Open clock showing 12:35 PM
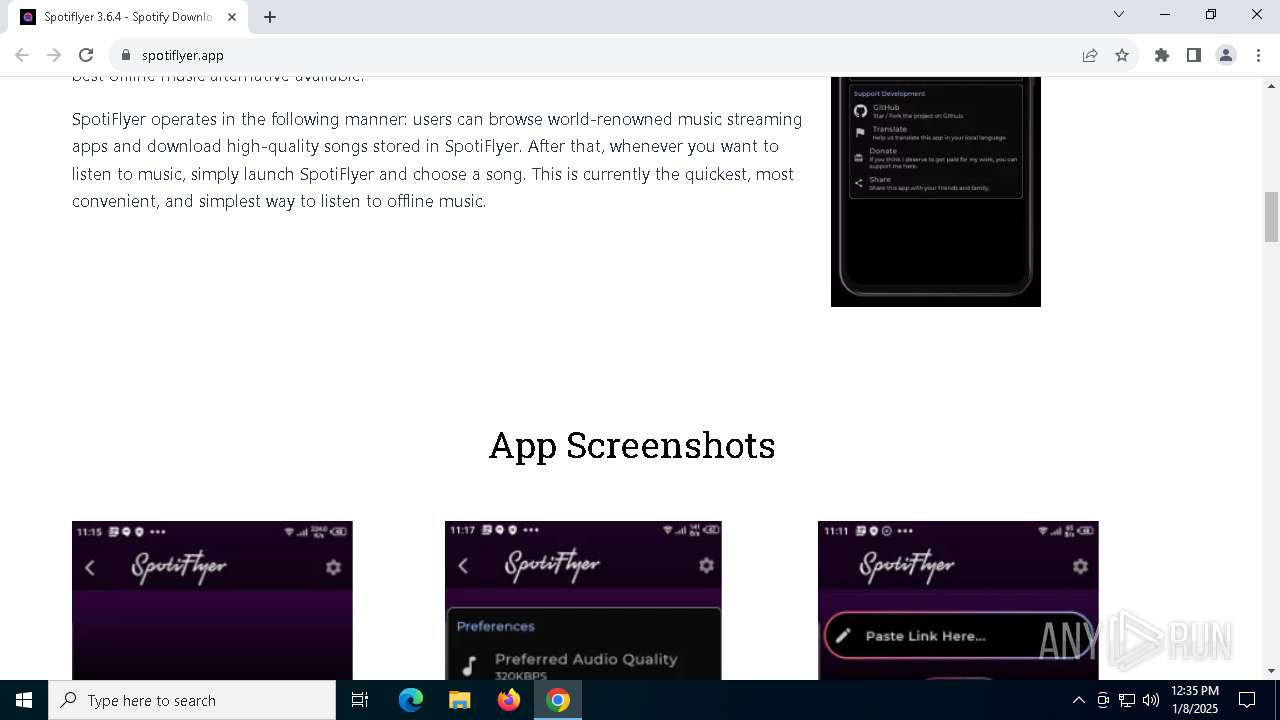This screenshot has width=1280, height=720. [1195, 700]
